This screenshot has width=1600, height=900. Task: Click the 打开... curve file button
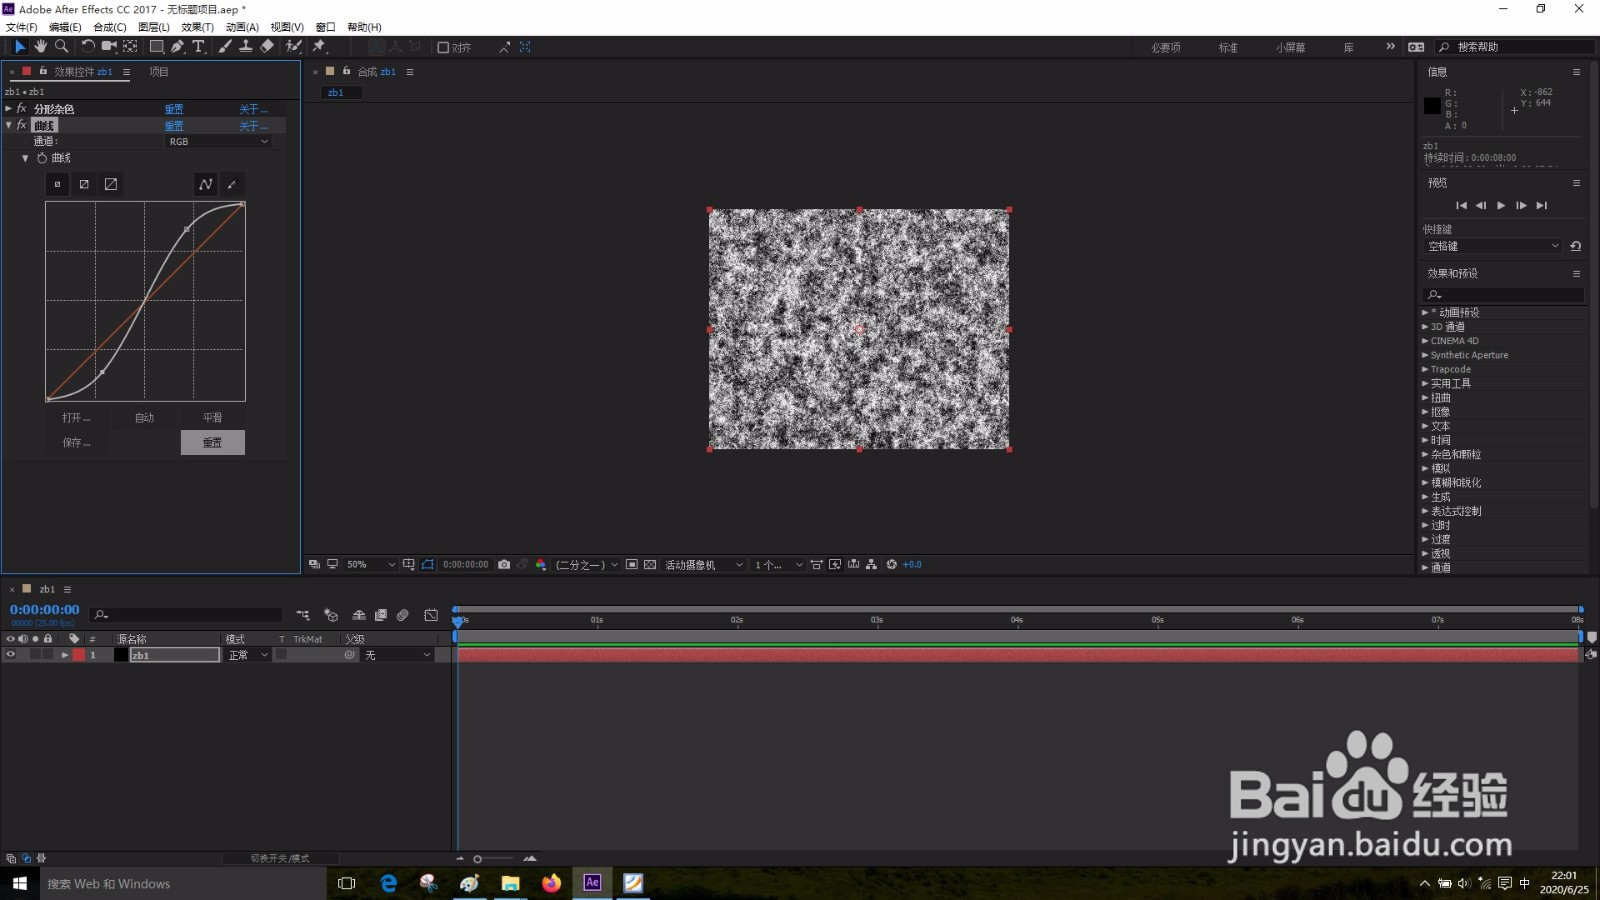(77, 418)
